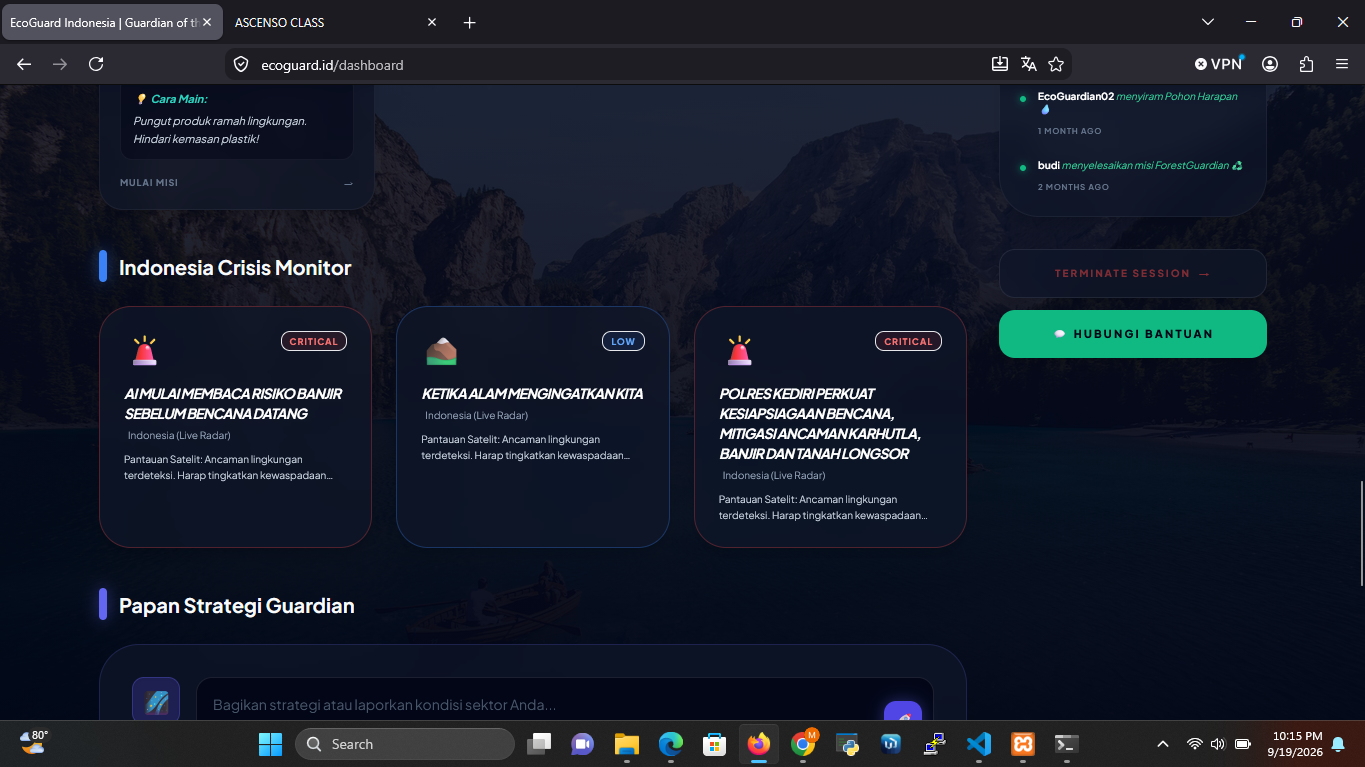Click the feather avatar beside strategy input
The image size is (1365, 767).
[156, 701]
